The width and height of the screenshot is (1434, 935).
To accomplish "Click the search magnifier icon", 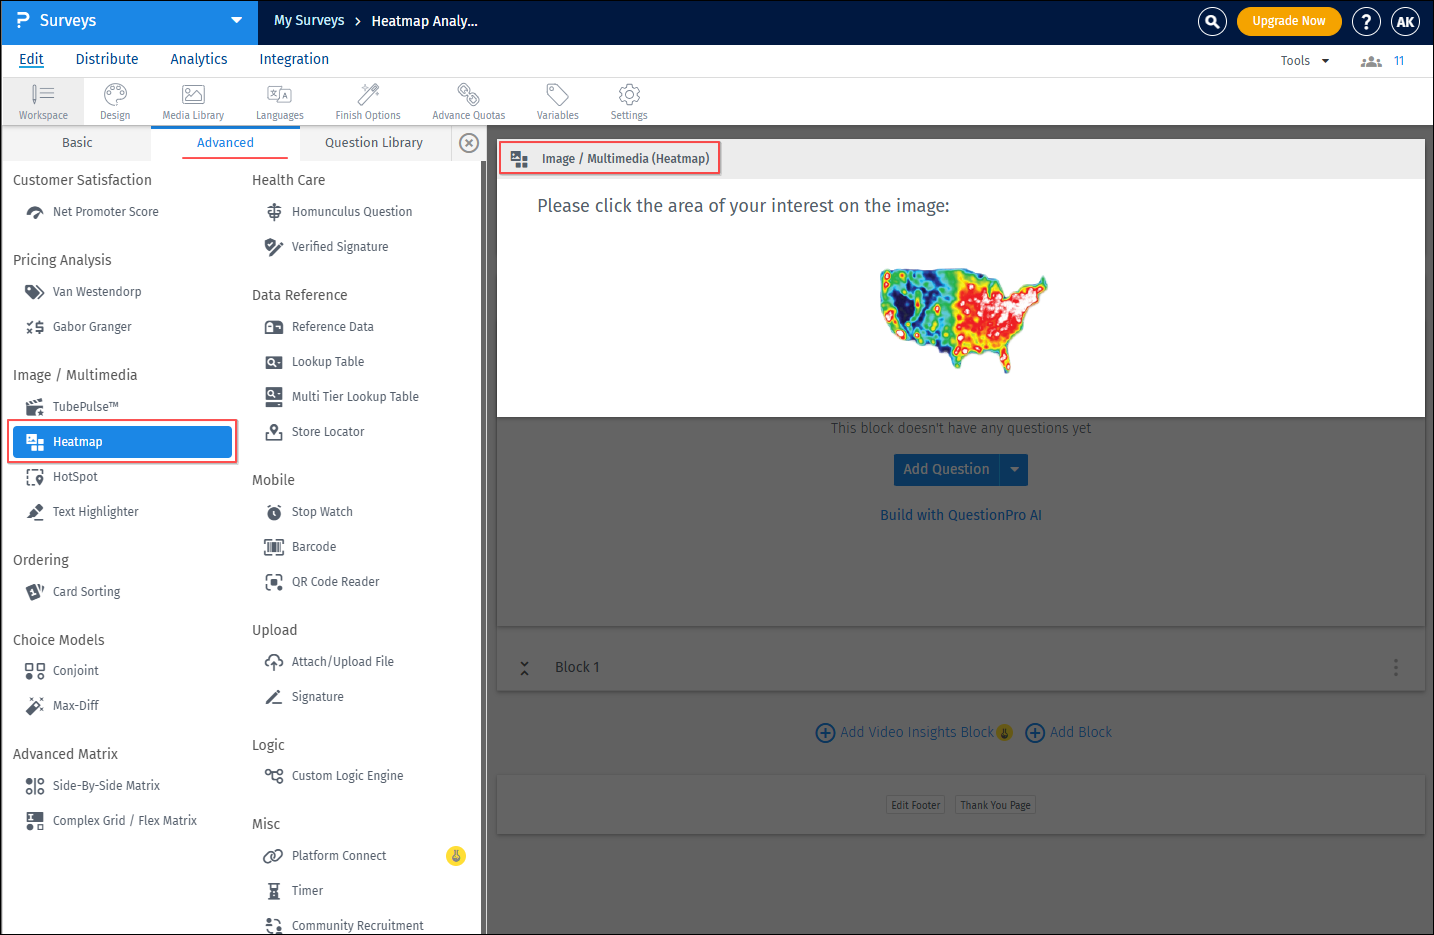I will [x=1212, y=21].
